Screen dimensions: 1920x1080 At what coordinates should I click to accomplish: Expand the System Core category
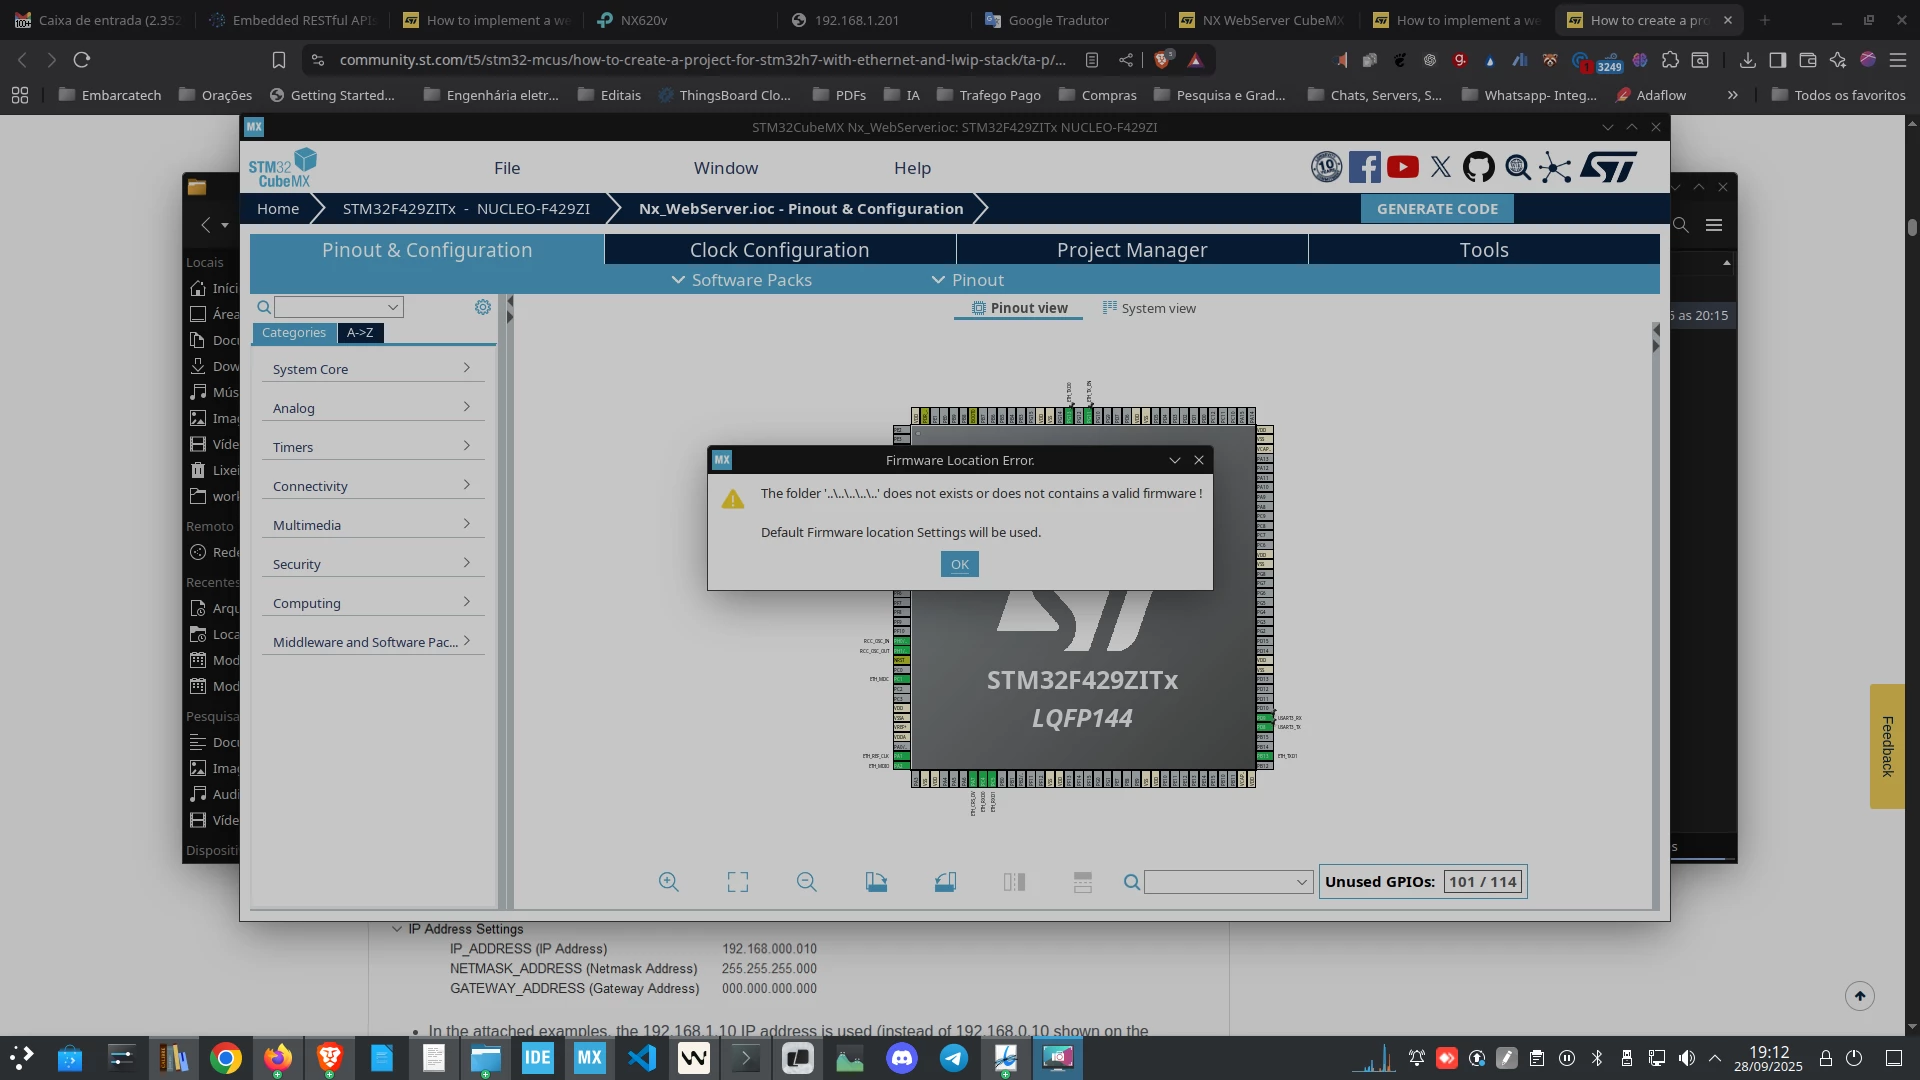click(373, 368)
